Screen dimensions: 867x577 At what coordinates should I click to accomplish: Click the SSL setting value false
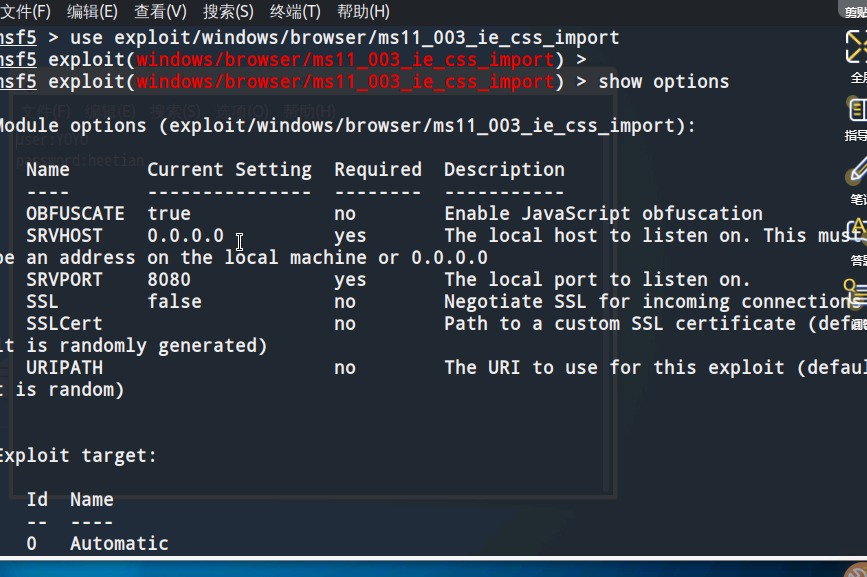[174, 302]
